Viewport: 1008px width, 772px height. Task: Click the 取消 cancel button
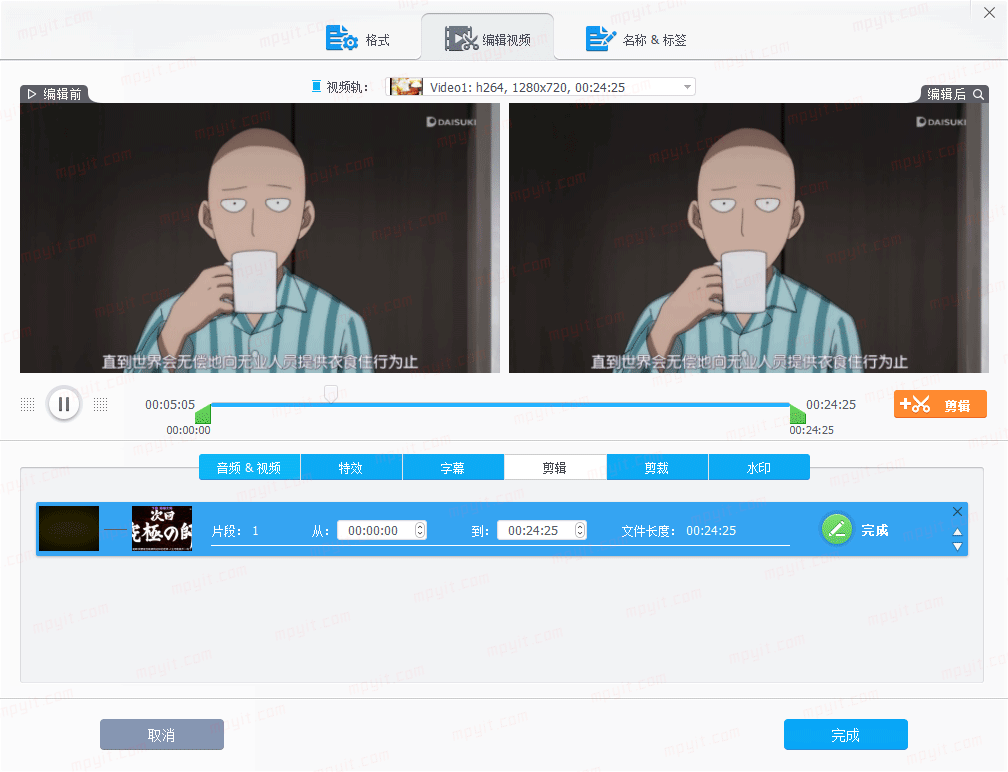(162, 735)
